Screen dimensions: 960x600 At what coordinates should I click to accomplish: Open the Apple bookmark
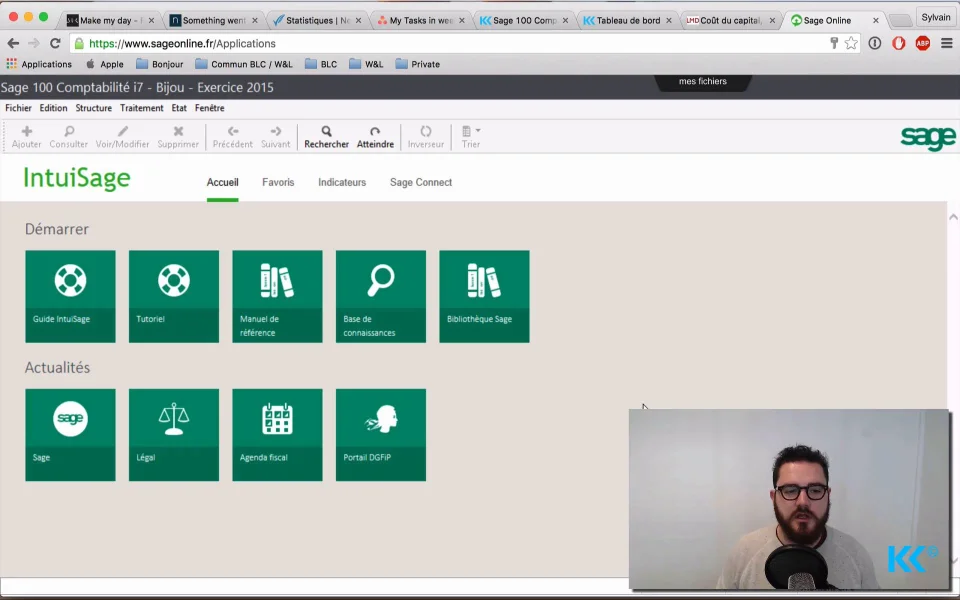[104, 64]
